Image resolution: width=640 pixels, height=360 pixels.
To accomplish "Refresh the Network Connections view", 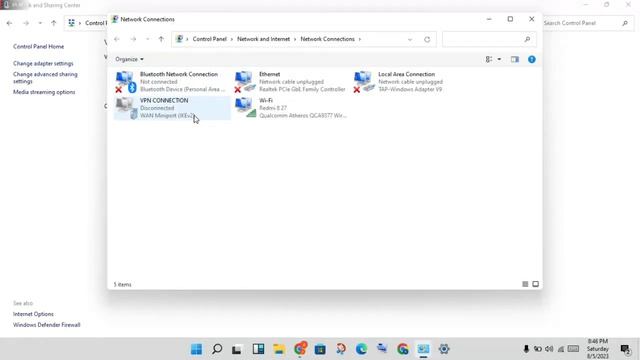I will 427,40.
